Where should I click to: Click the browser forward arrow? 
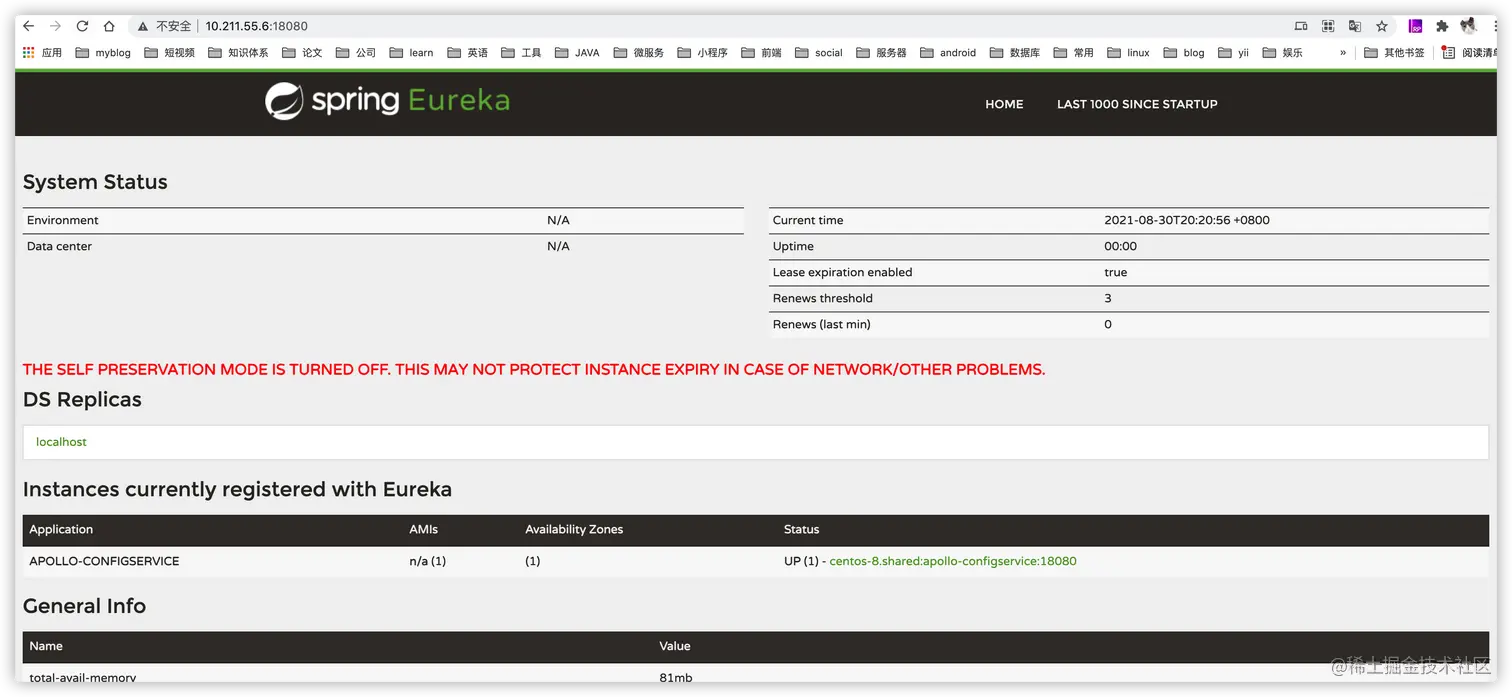55,26
